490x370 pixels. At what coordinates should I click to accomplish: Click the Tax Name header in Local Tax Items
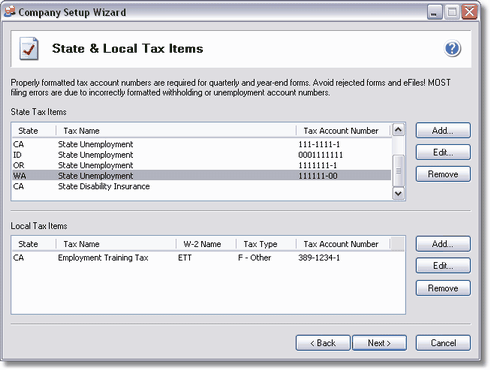pos(116,244)
